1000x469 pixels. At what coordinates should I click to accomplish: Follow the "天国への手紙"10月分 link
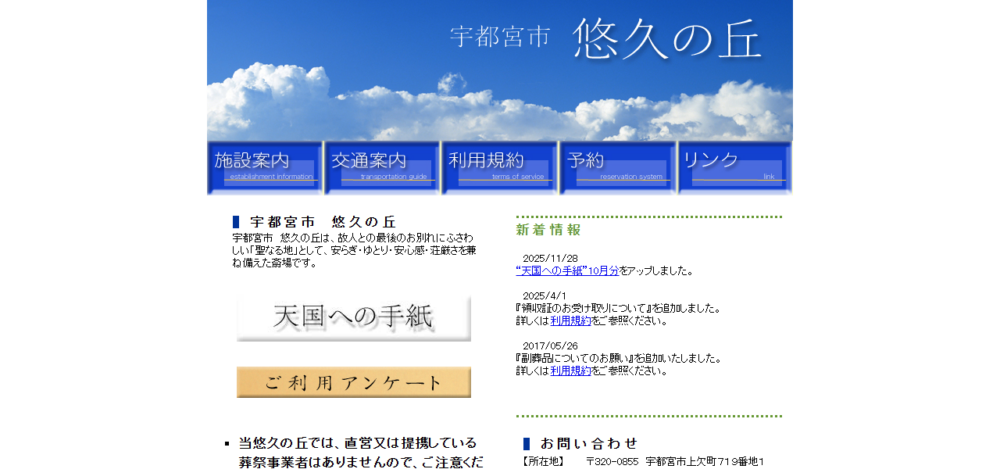[x=567, y=271]
